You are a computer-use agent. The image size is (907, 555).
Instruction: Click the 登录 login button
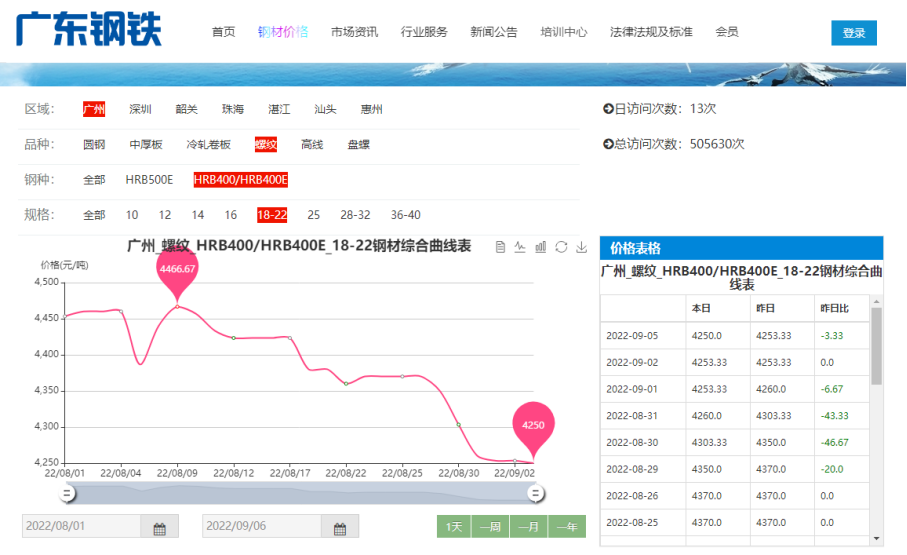(x=854, y=33)
